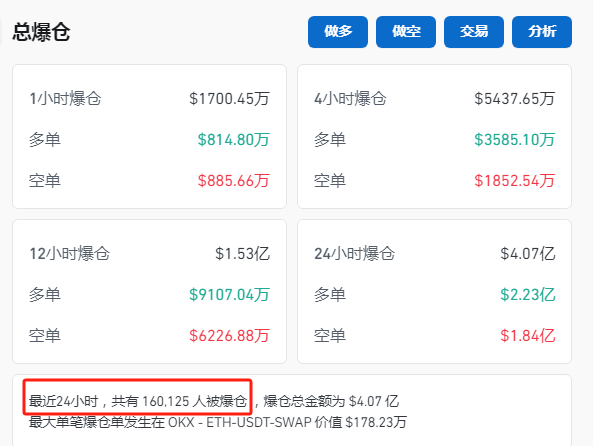The height and width of the screenshot is (446, 593).
Task: Click the $1.53亿 total value
Action: tap(242, 253)
